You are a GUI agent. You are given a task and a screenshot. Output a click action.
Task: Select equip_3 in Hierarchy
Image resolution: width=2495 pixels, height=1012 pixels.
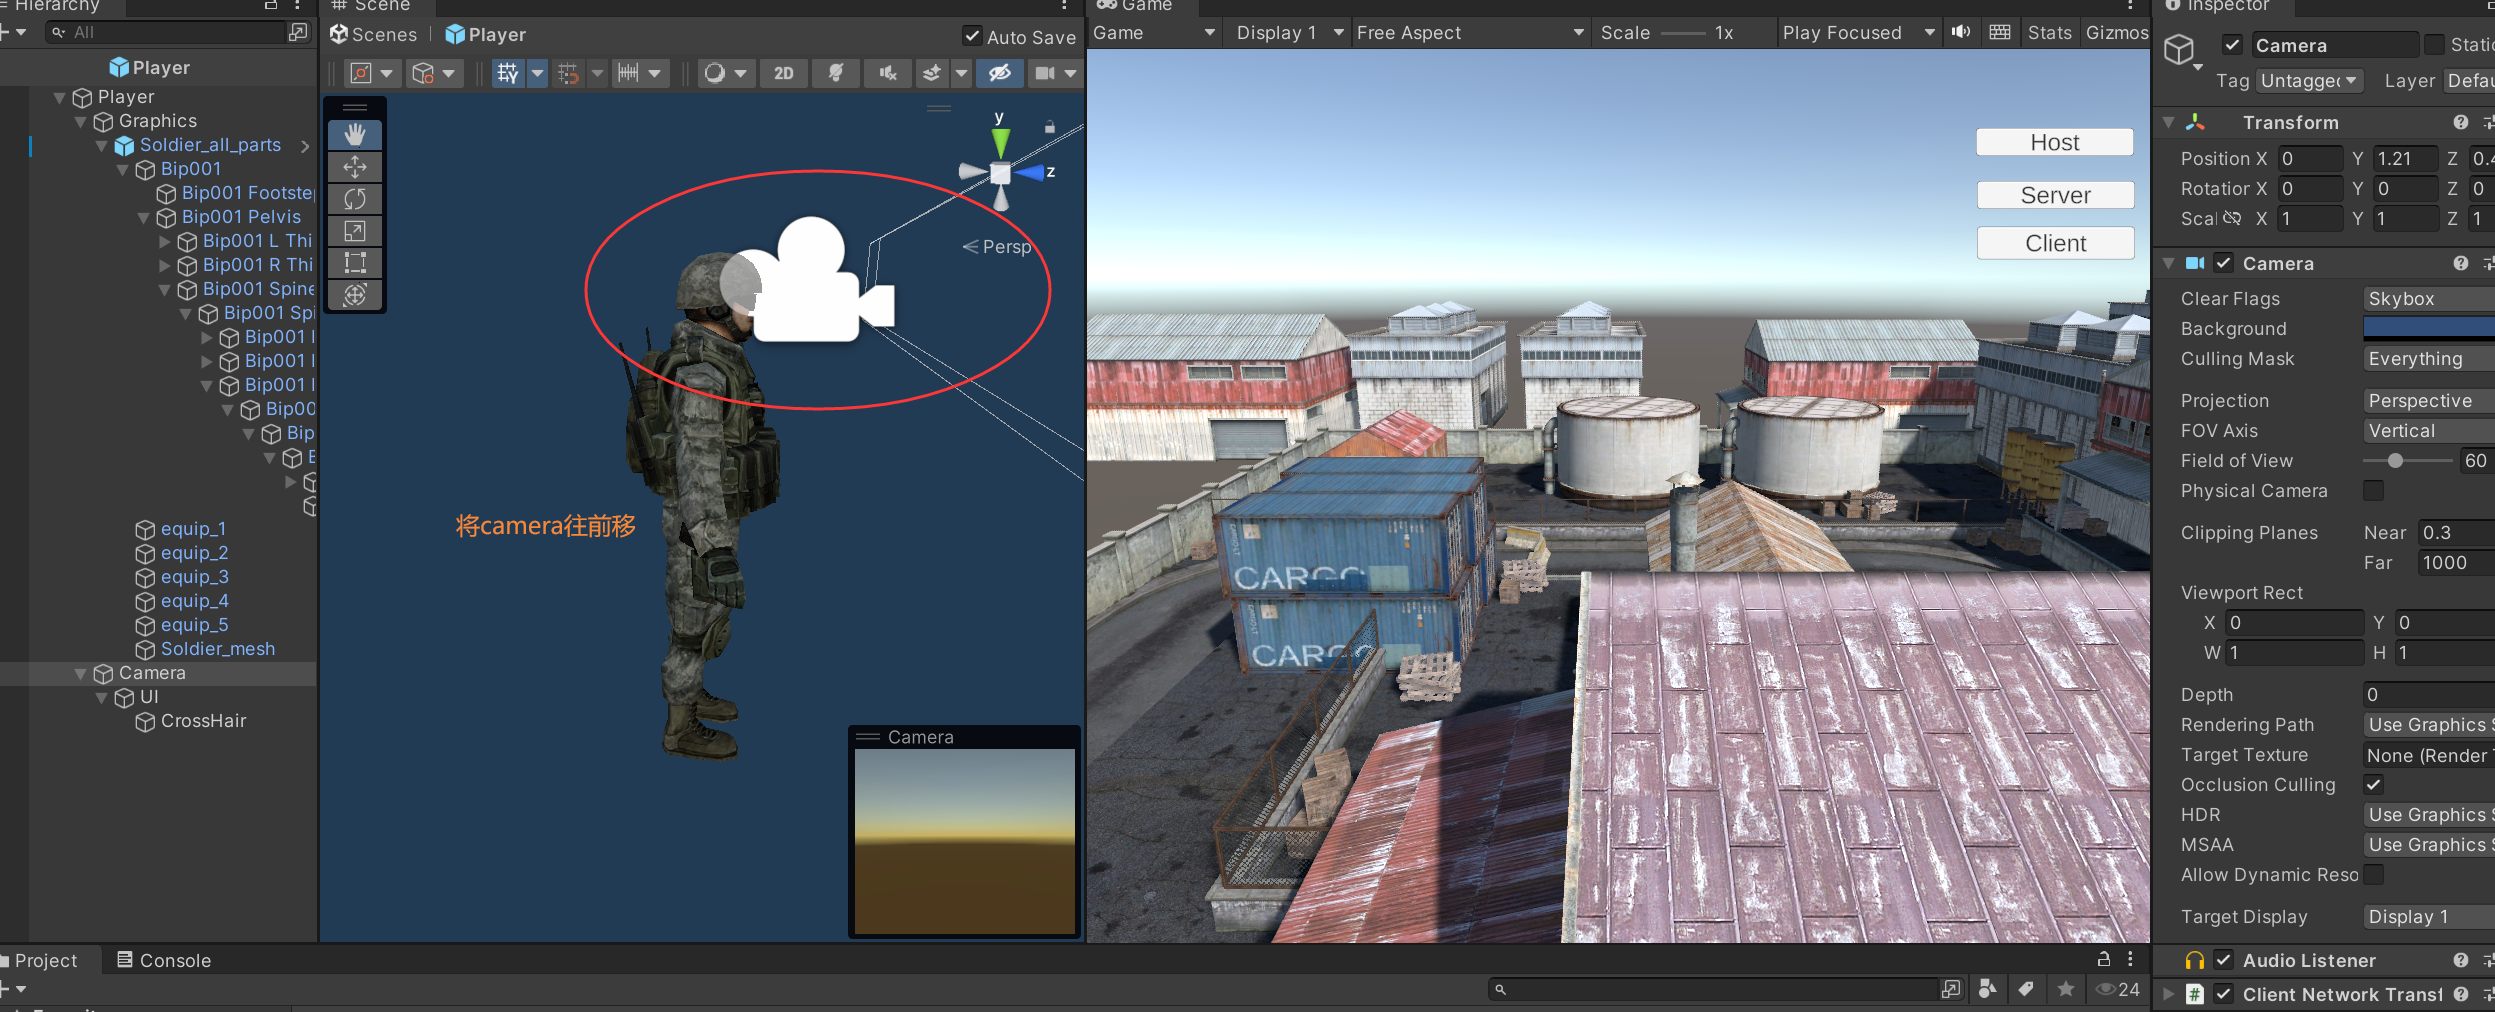194,577
